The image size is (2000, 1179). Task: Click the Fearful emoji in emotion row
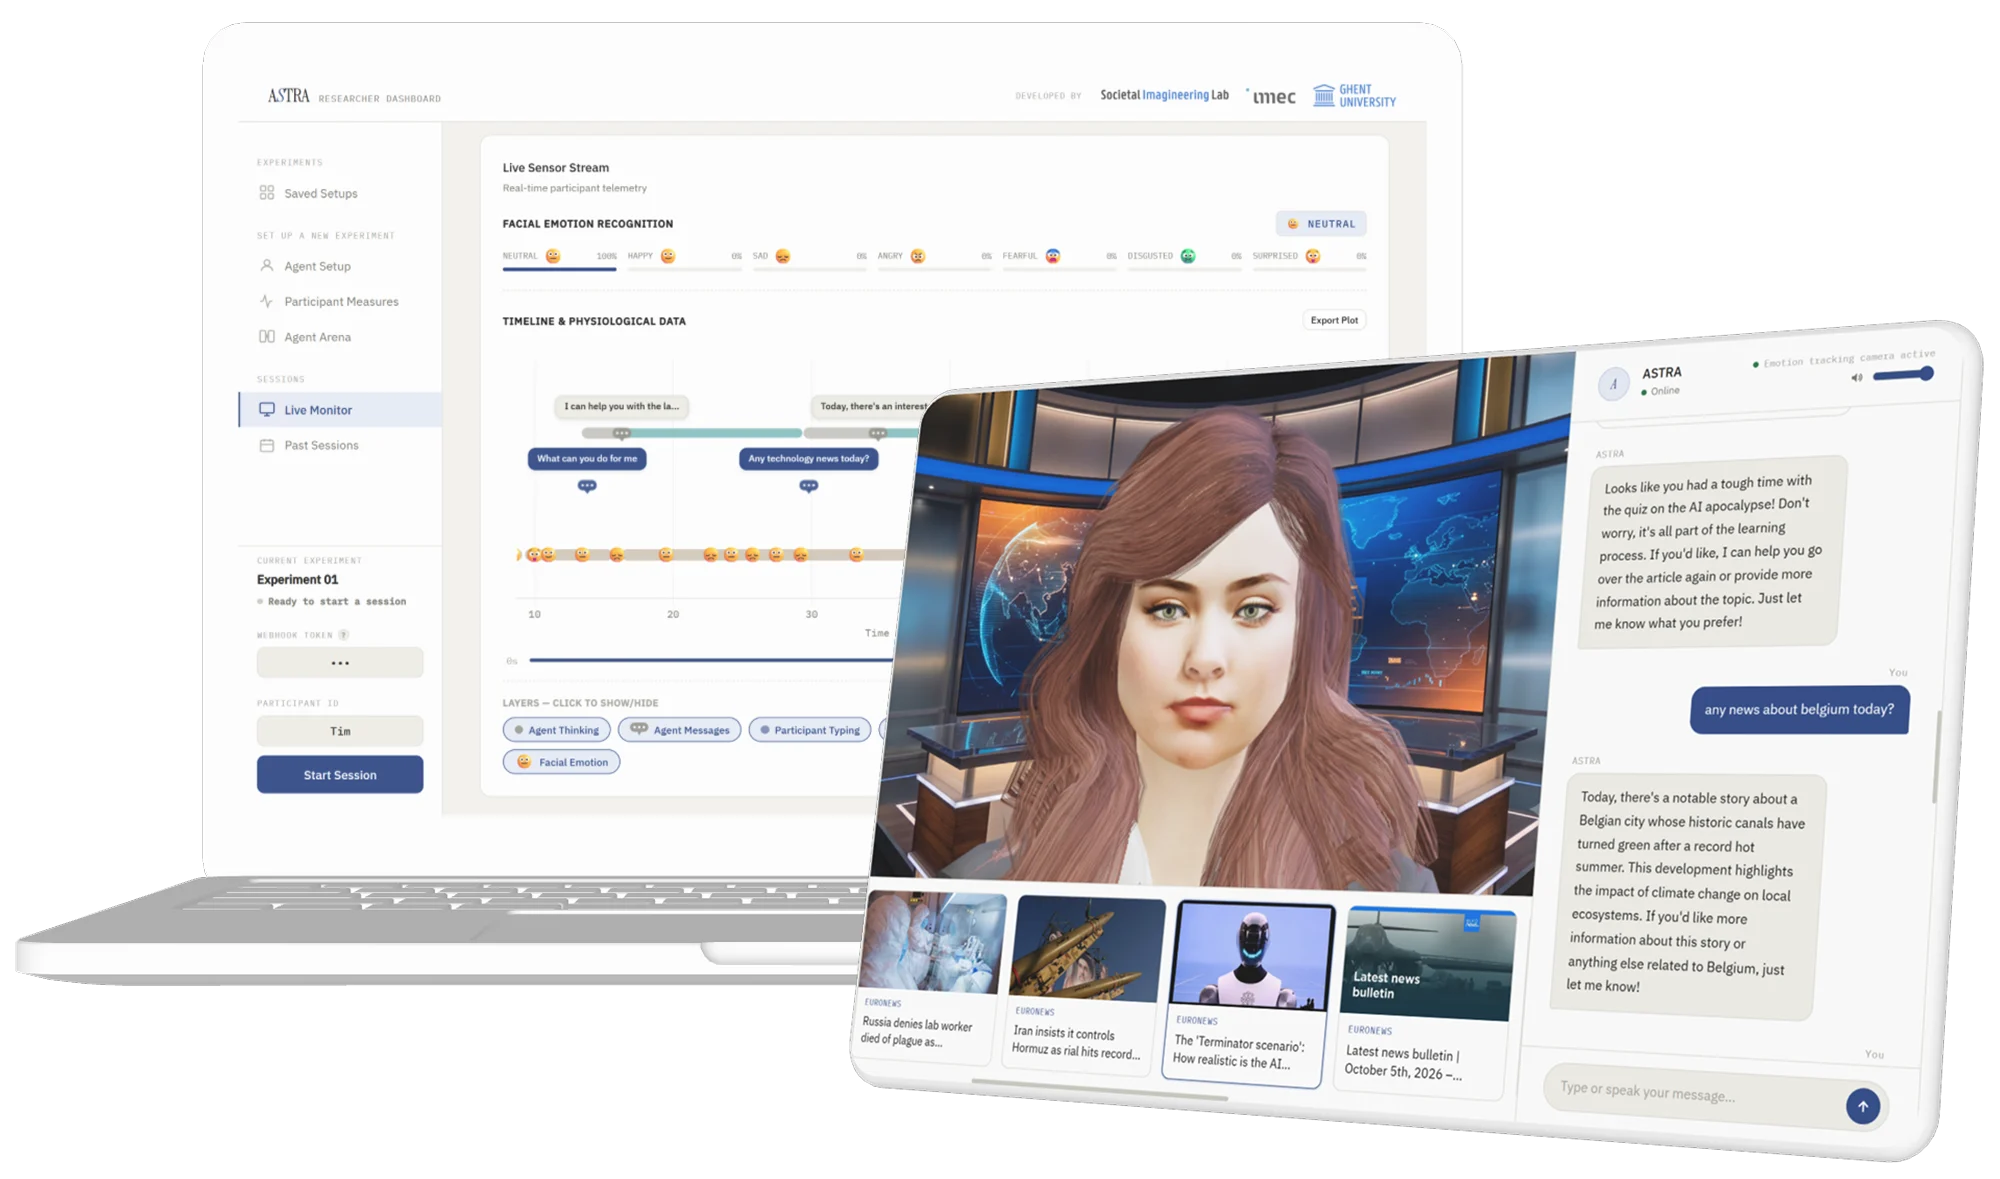pos(1053,256)
